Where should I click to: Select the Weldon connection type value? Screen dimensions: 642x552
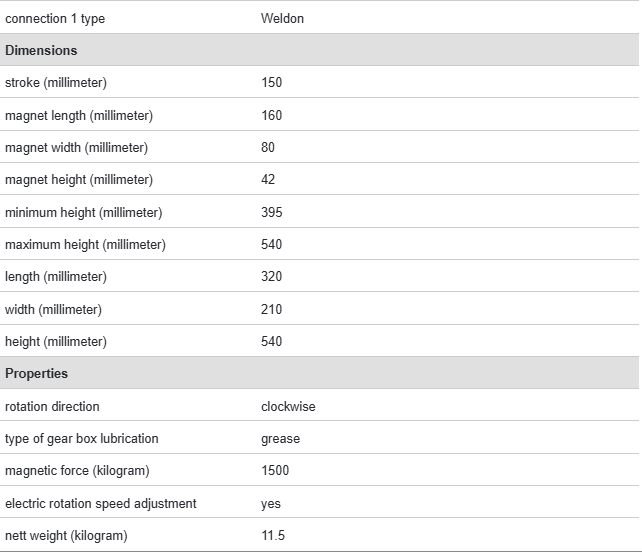point(282,18)
